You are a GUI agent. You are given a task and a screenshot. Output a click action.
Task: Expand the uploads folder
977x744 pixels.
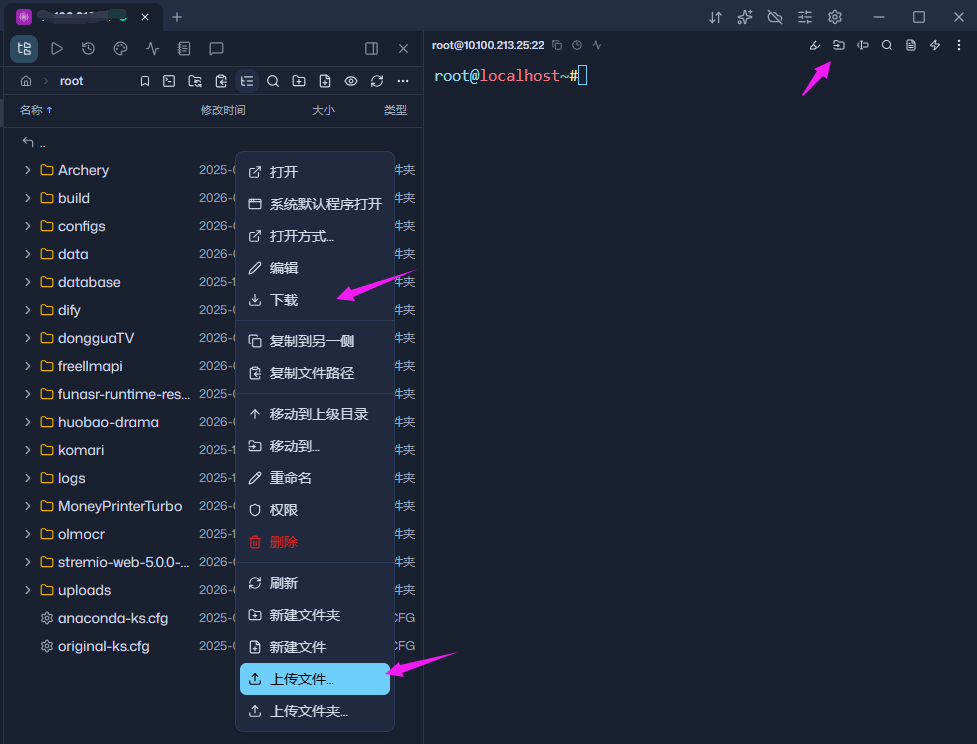27,589
